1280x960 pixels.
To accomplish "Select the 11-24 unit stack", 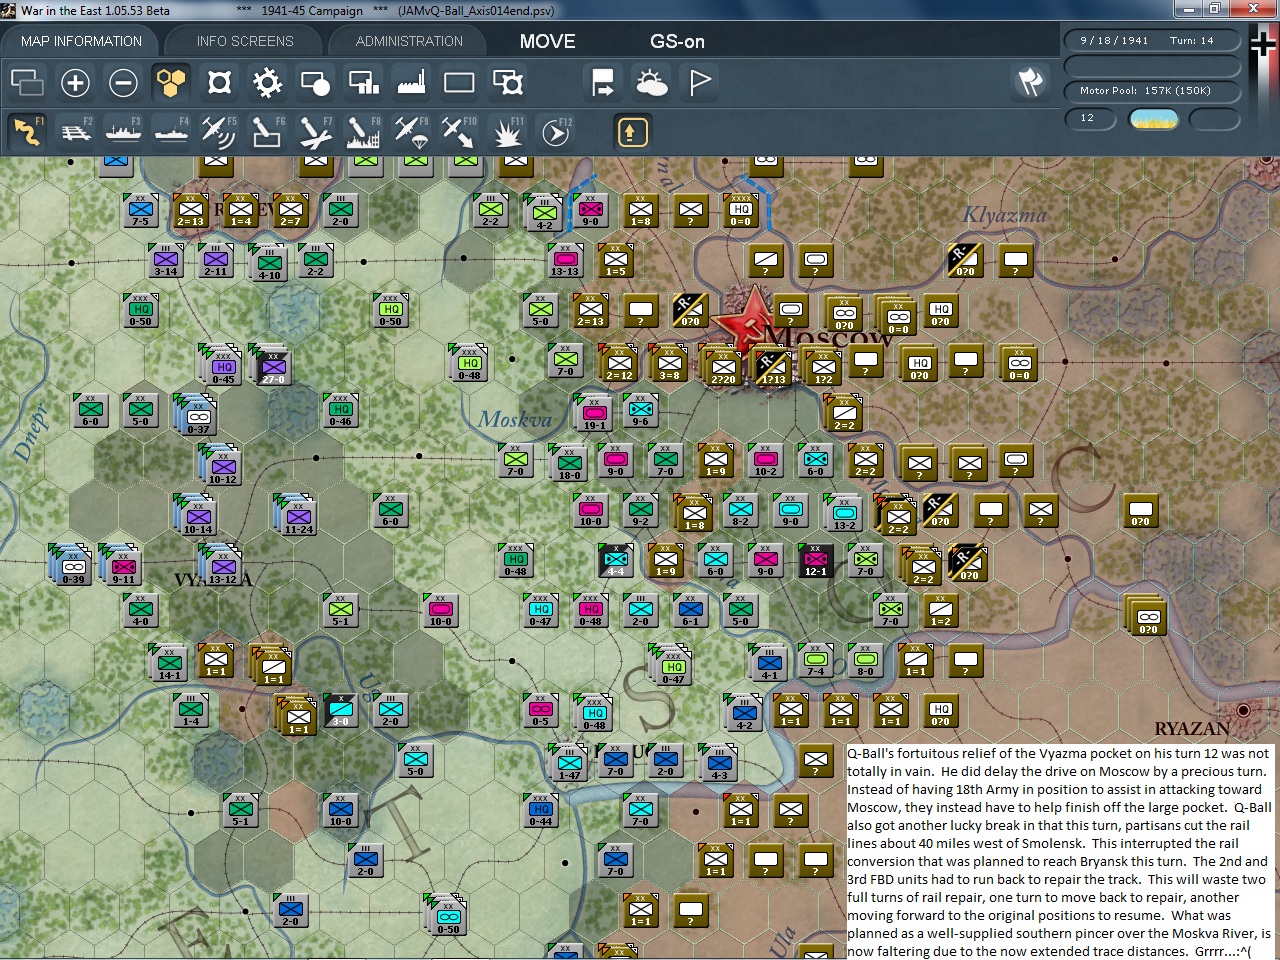I will [x=297, y=515].
